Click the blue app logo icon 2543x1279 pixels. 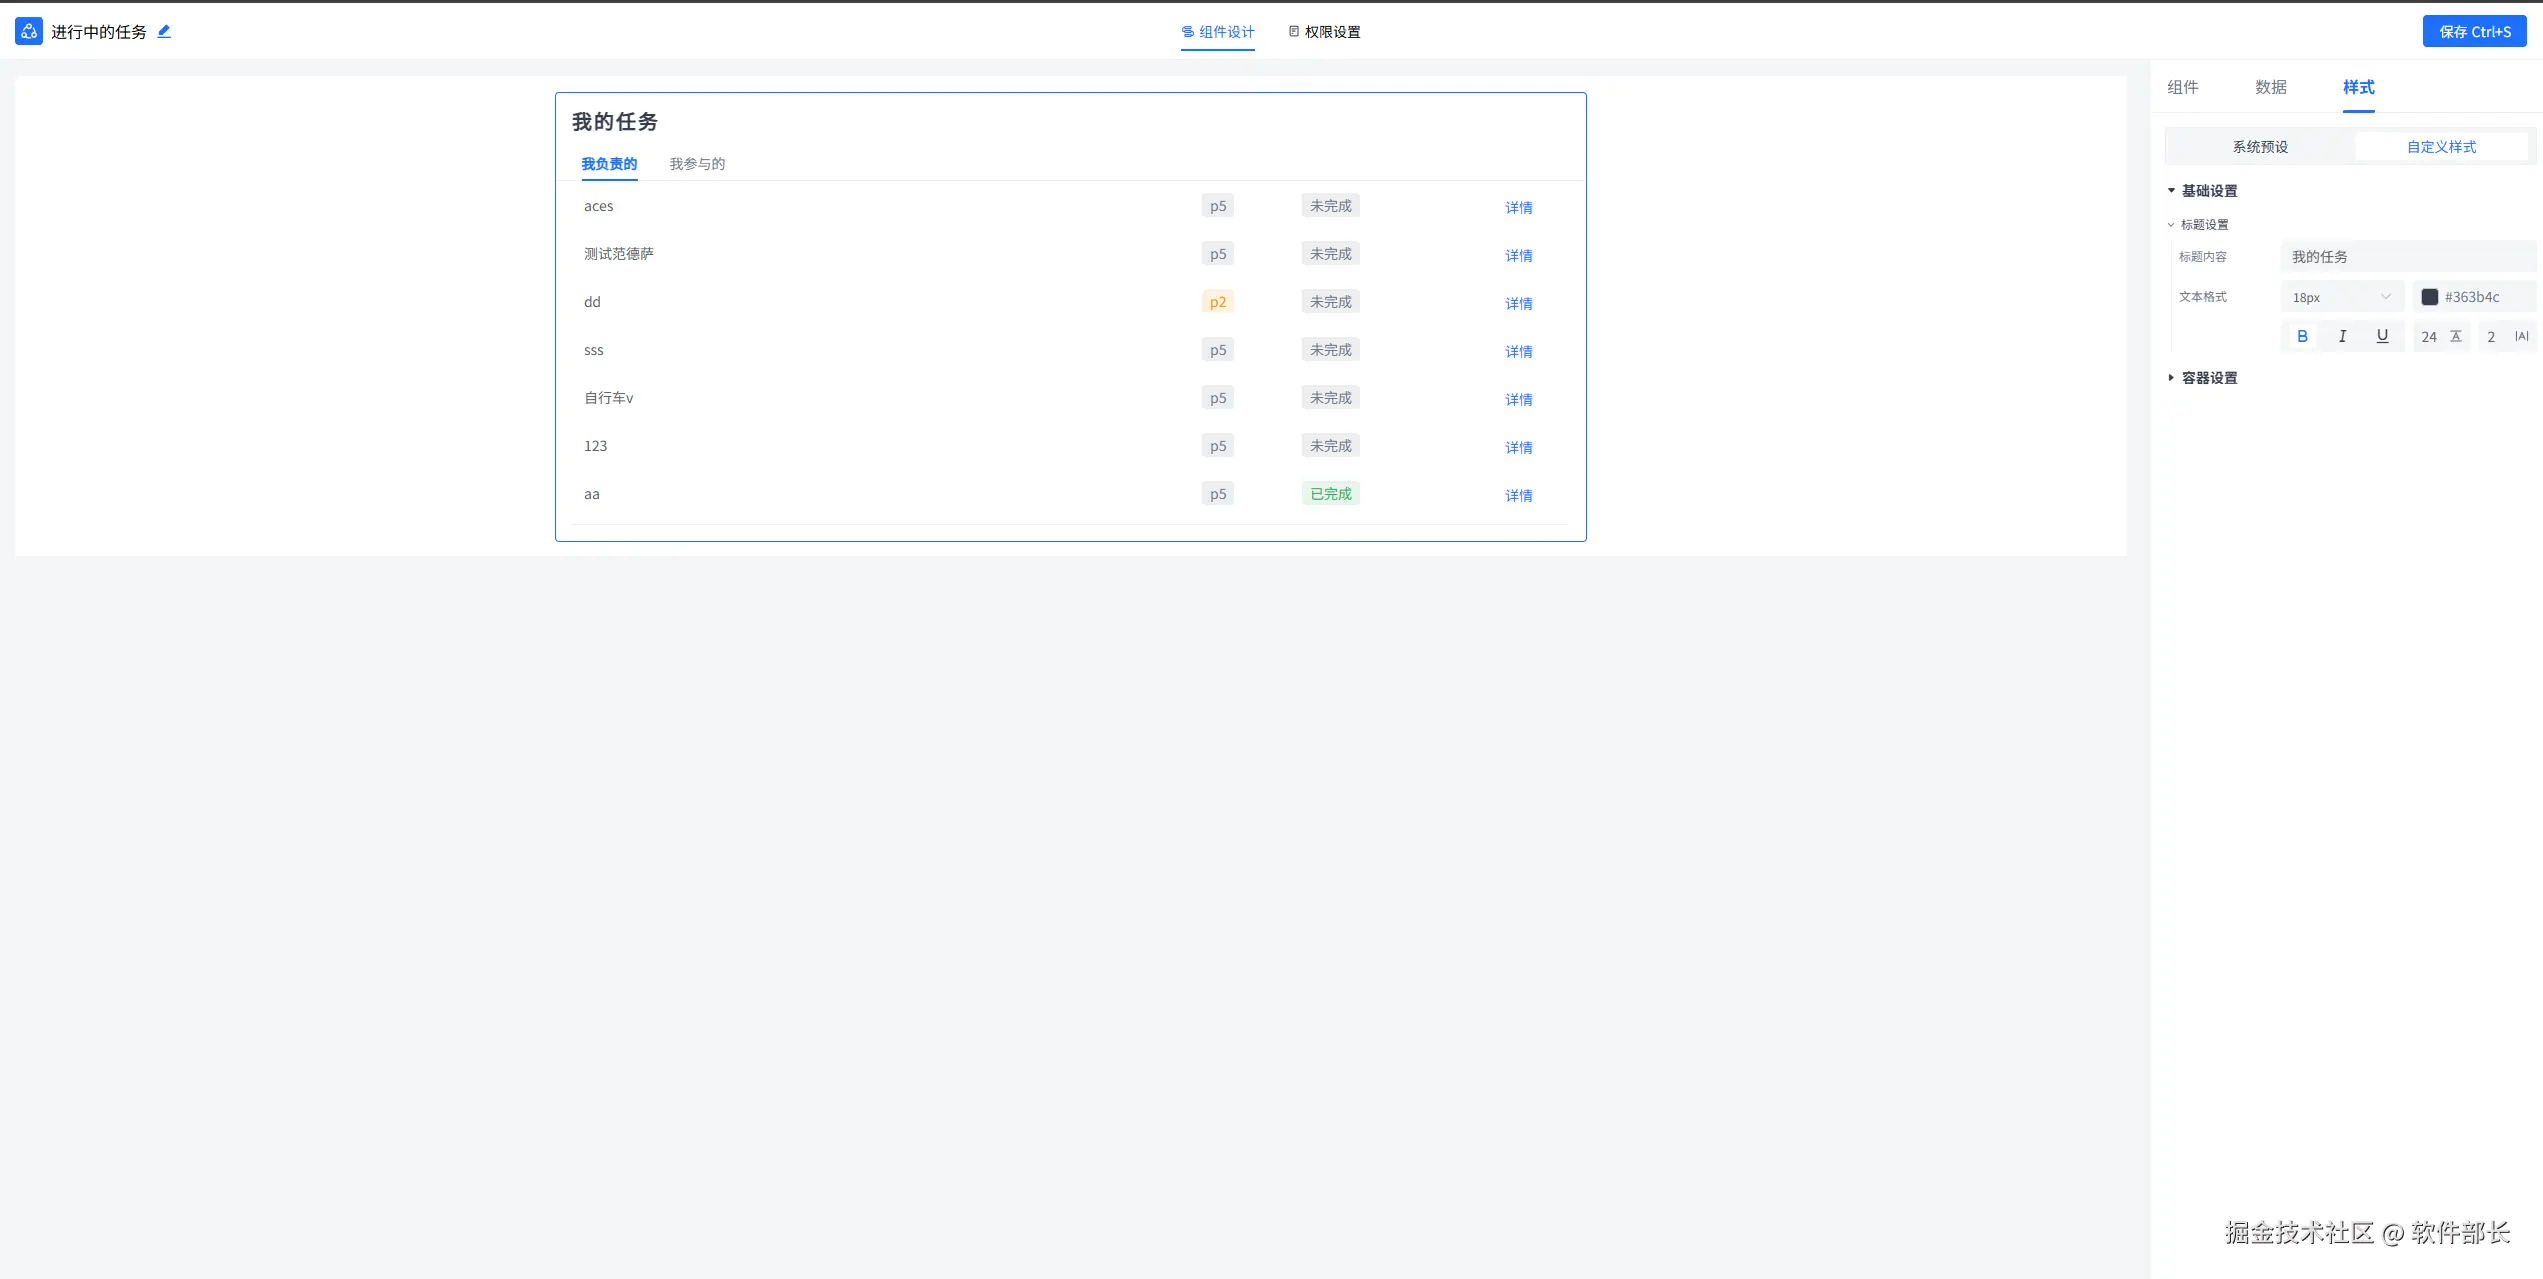click(x=29, y=31)
